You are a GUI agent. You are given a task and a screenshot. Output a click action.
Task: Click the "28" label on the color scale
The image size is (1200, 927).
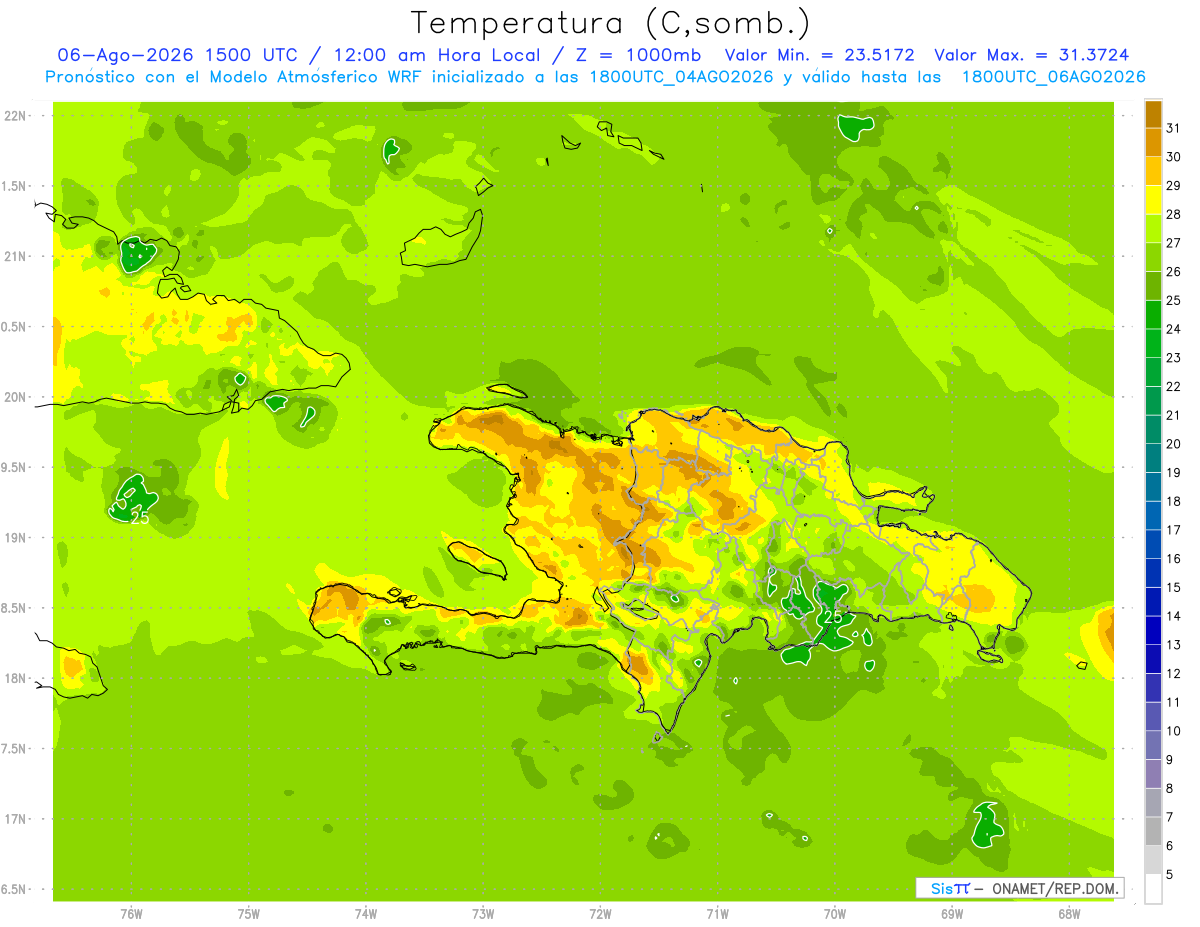[x=1174, y=214]
